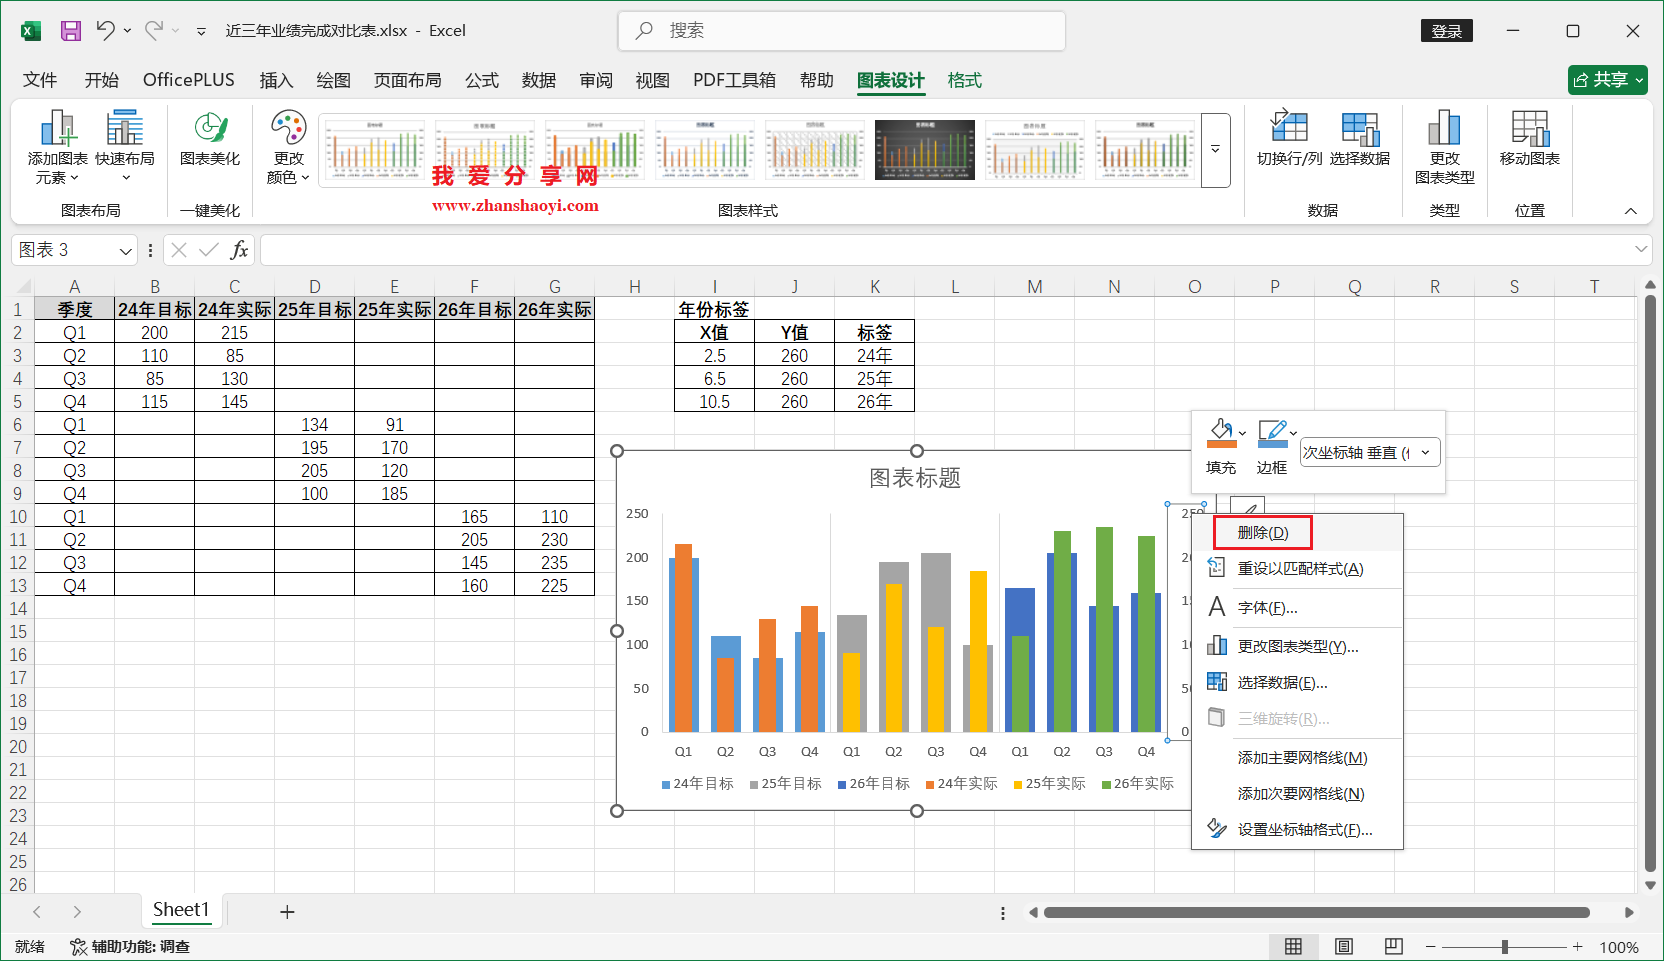The height and width of the screenshot is (961, 1664).
Task: Click the formula bar cancel X icon
Action: click(x=179, y=250)
